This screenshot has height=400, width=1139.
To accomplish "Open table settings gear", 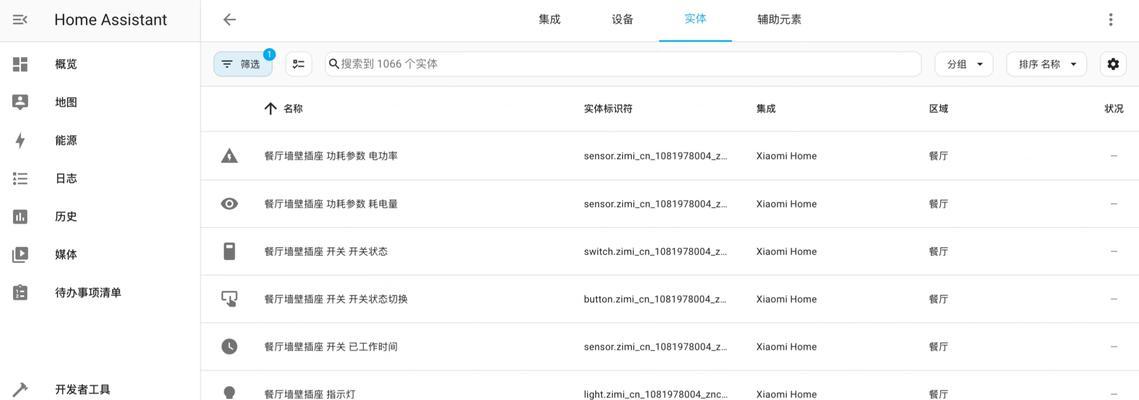I will 1113,64.
